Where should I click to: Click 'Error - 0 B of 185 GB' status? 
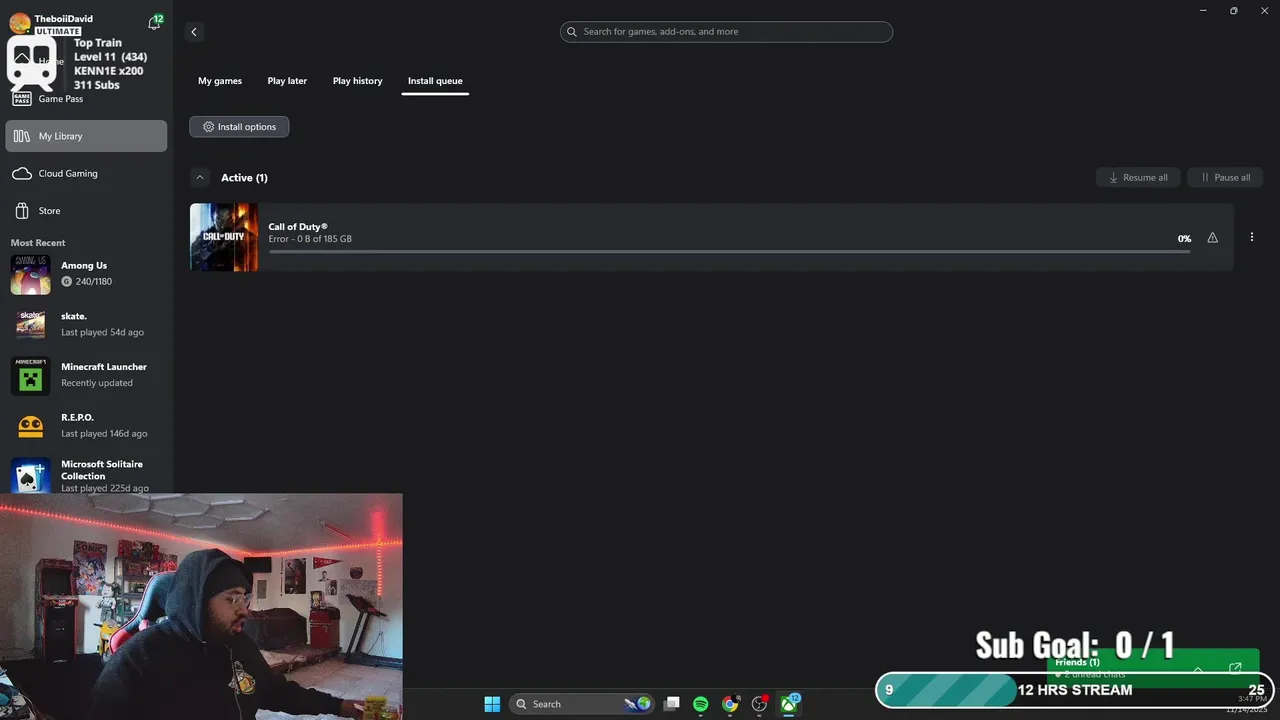tap(310, 239)
